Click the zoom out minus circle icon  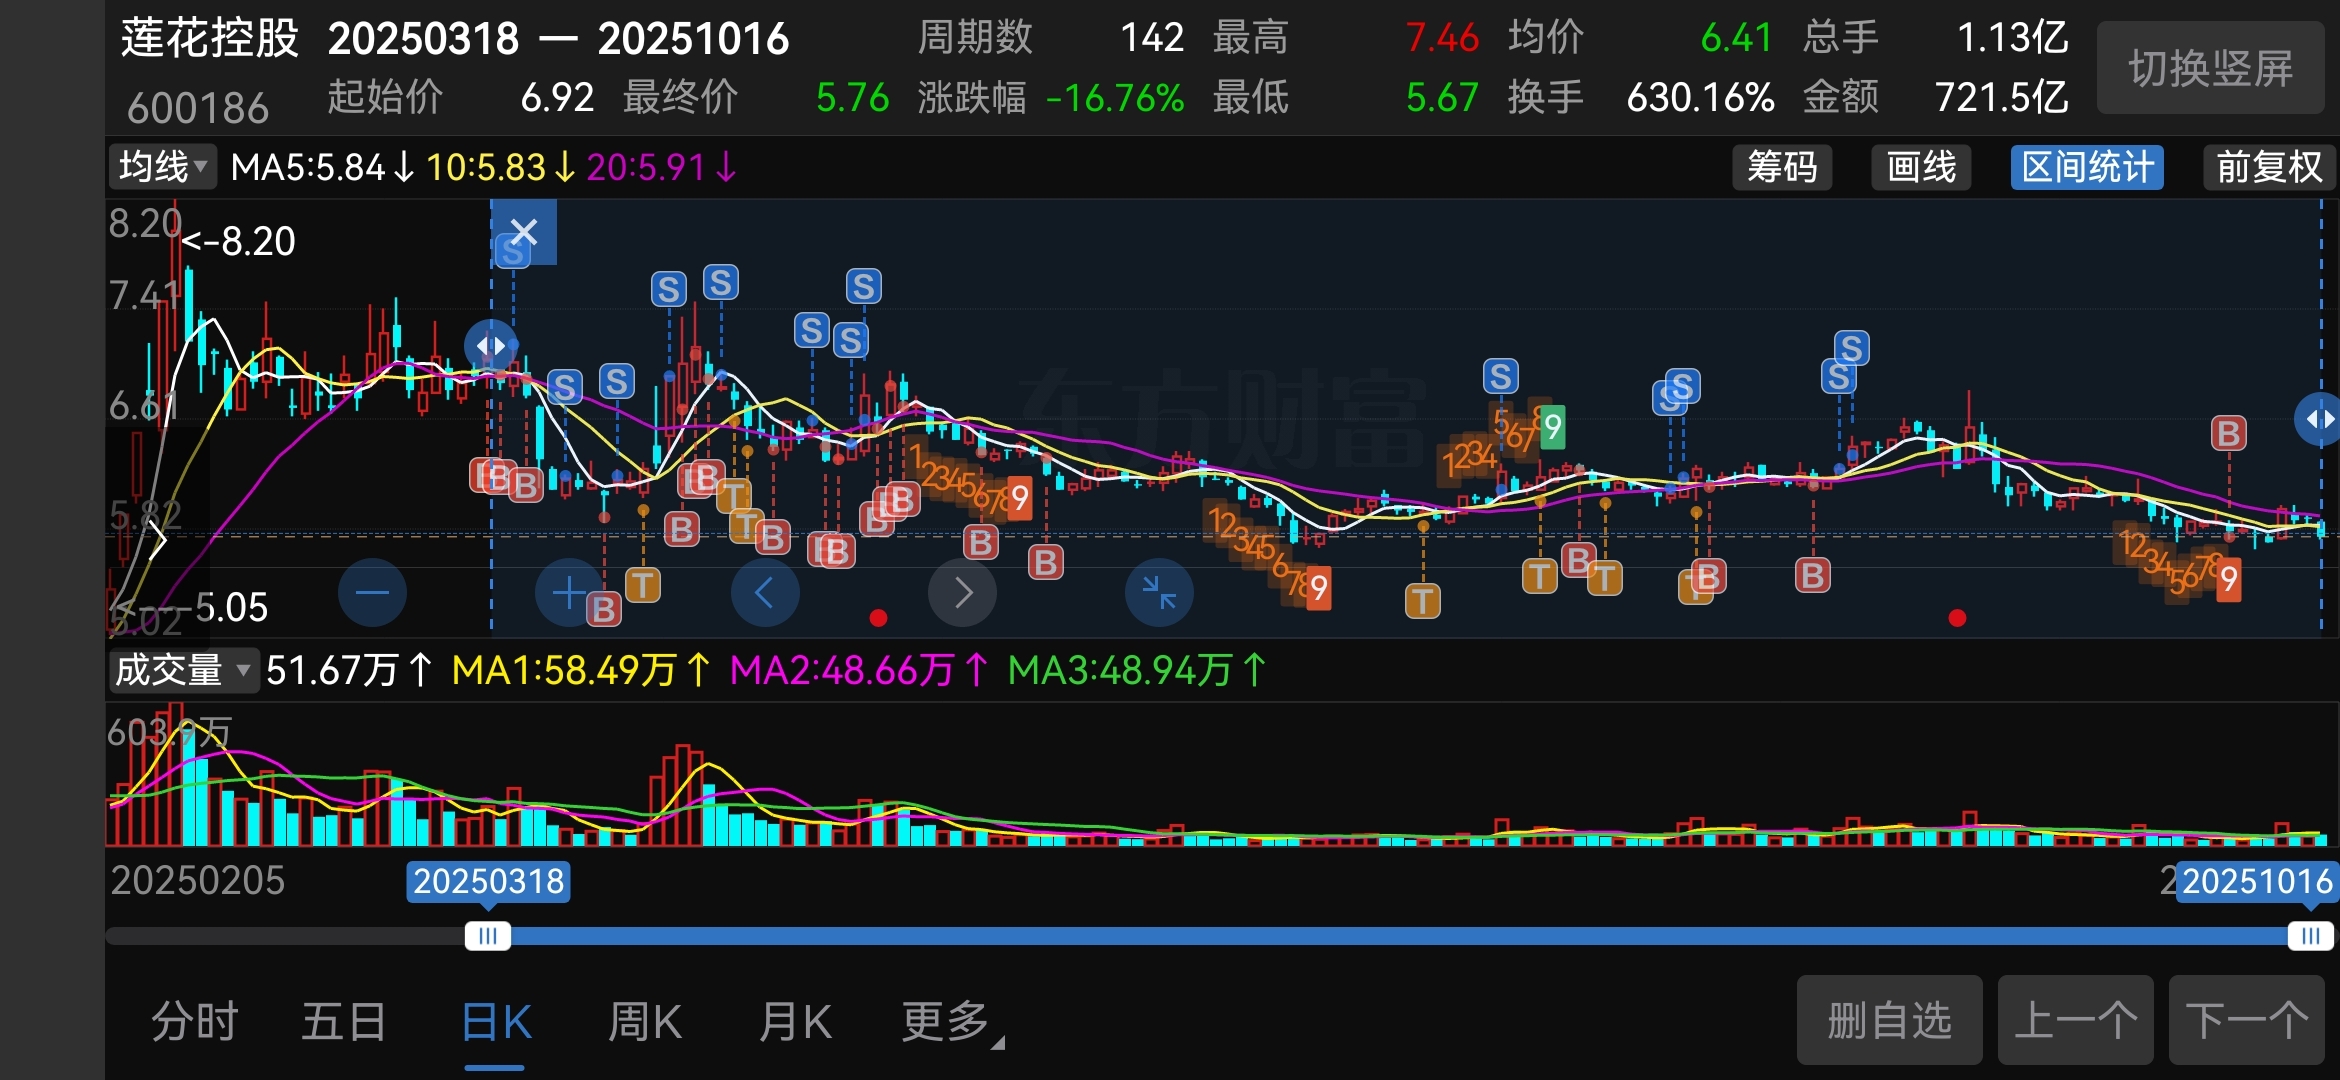click(372, 593)
